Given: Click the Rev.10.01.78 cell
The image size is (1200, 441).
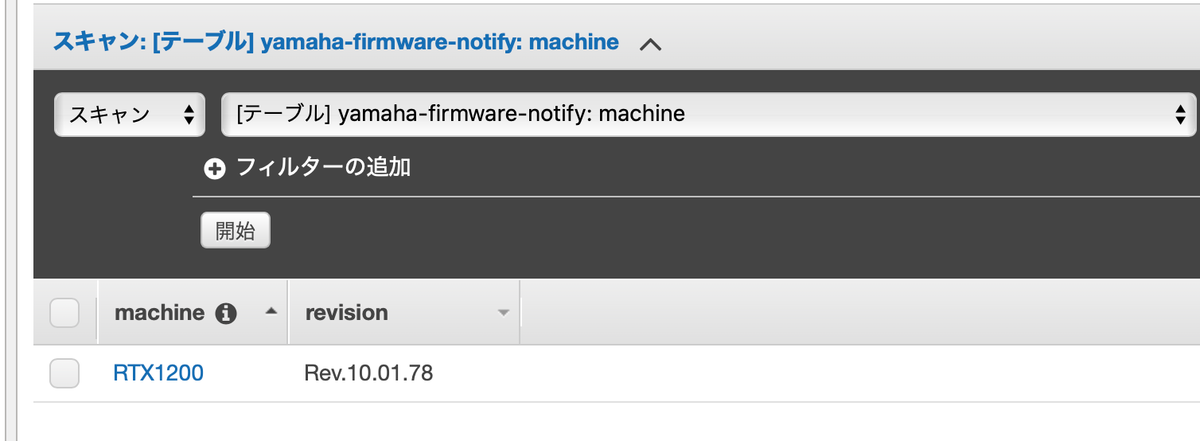Looking at the screenshot, I should pyautogui.click(x=369, y=374).
